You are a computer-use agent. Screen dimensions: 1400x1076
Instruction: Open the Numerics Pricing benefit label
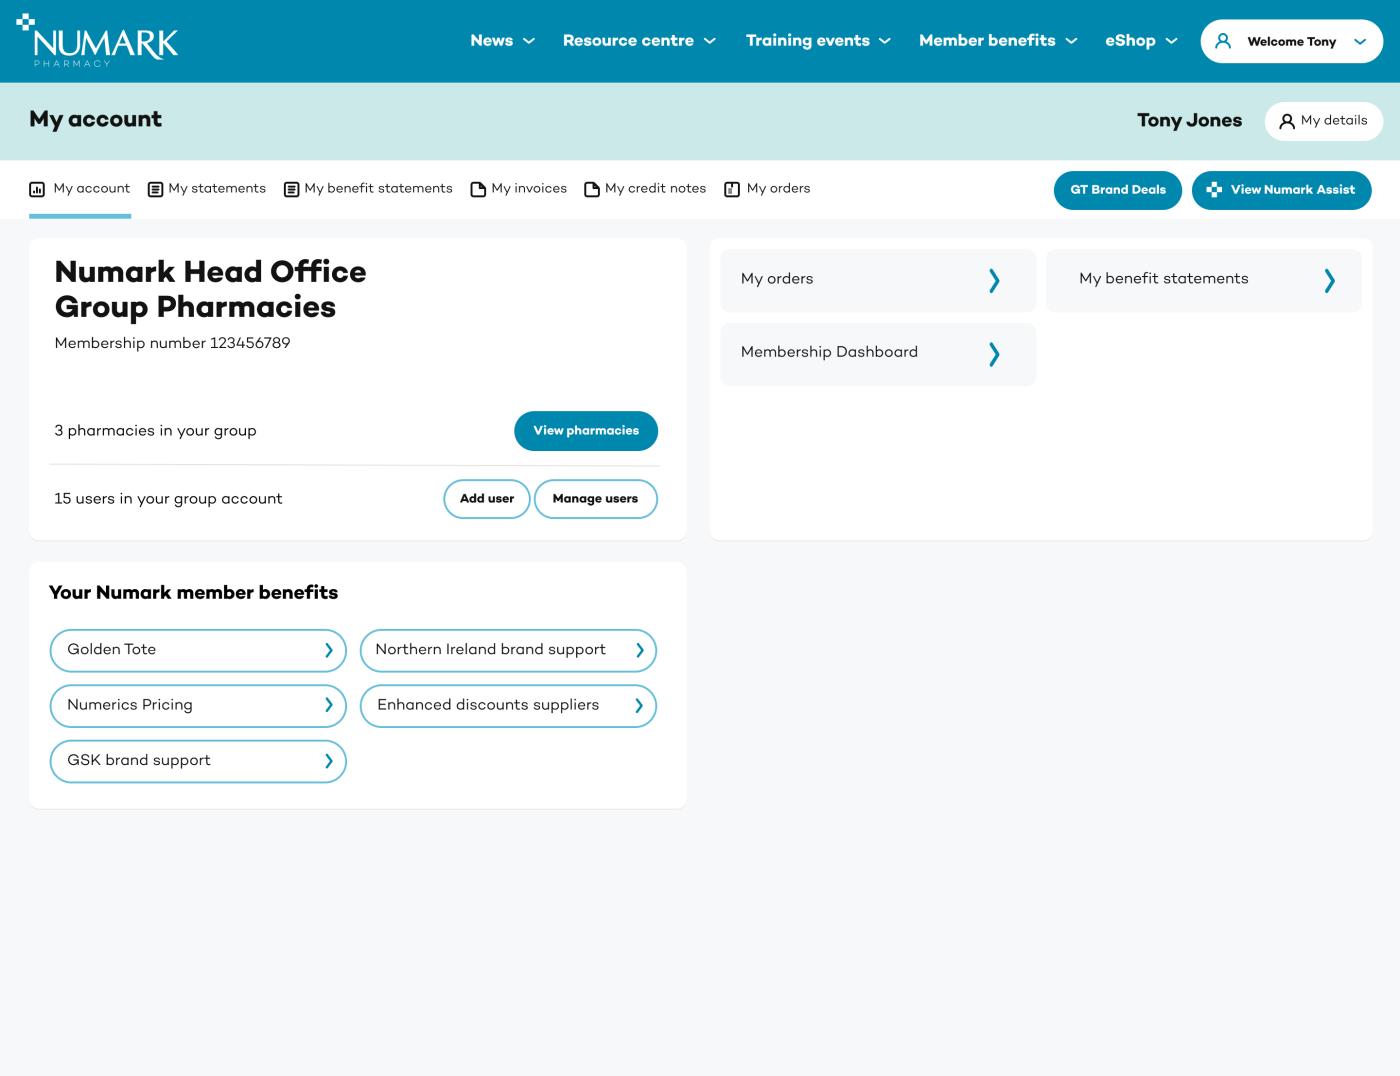(130, 705)
